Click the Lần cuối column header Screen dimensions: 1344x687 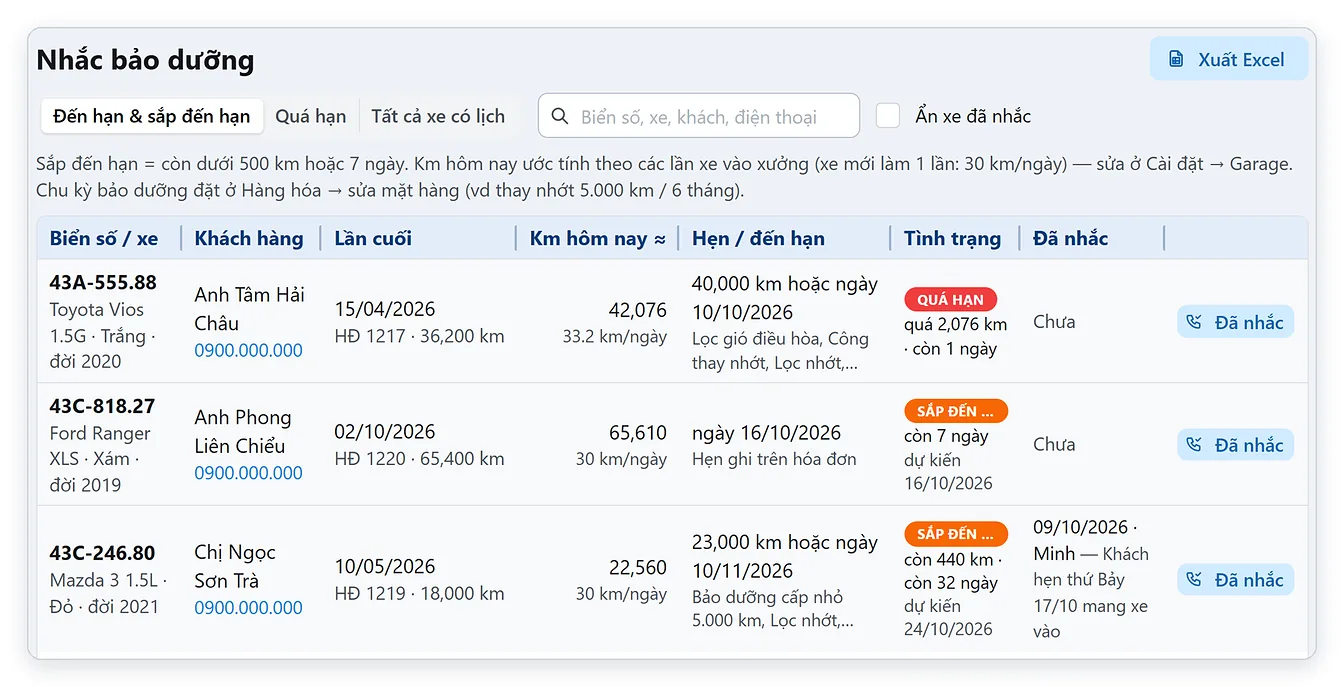[373, 238]
